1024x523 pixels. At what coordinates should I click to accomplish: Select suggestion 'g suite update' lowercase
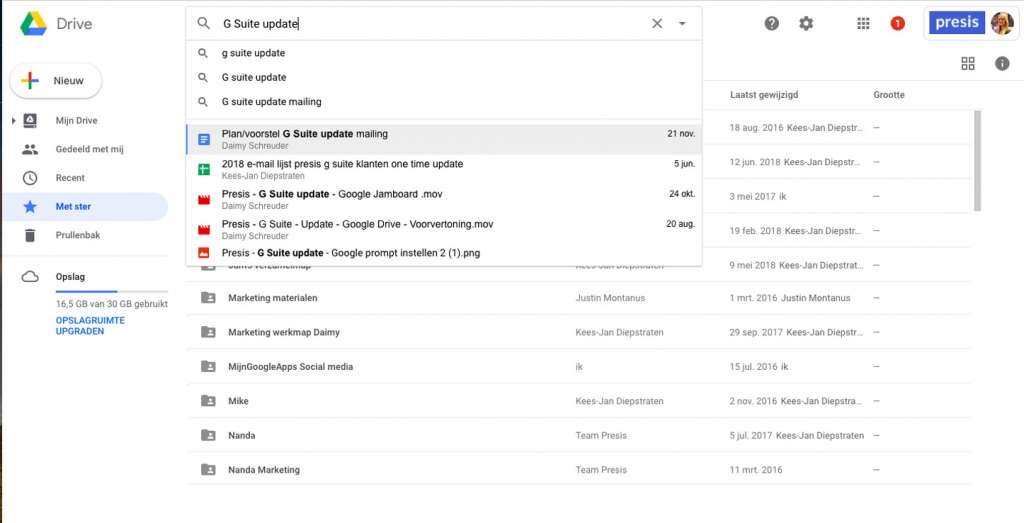444,53
